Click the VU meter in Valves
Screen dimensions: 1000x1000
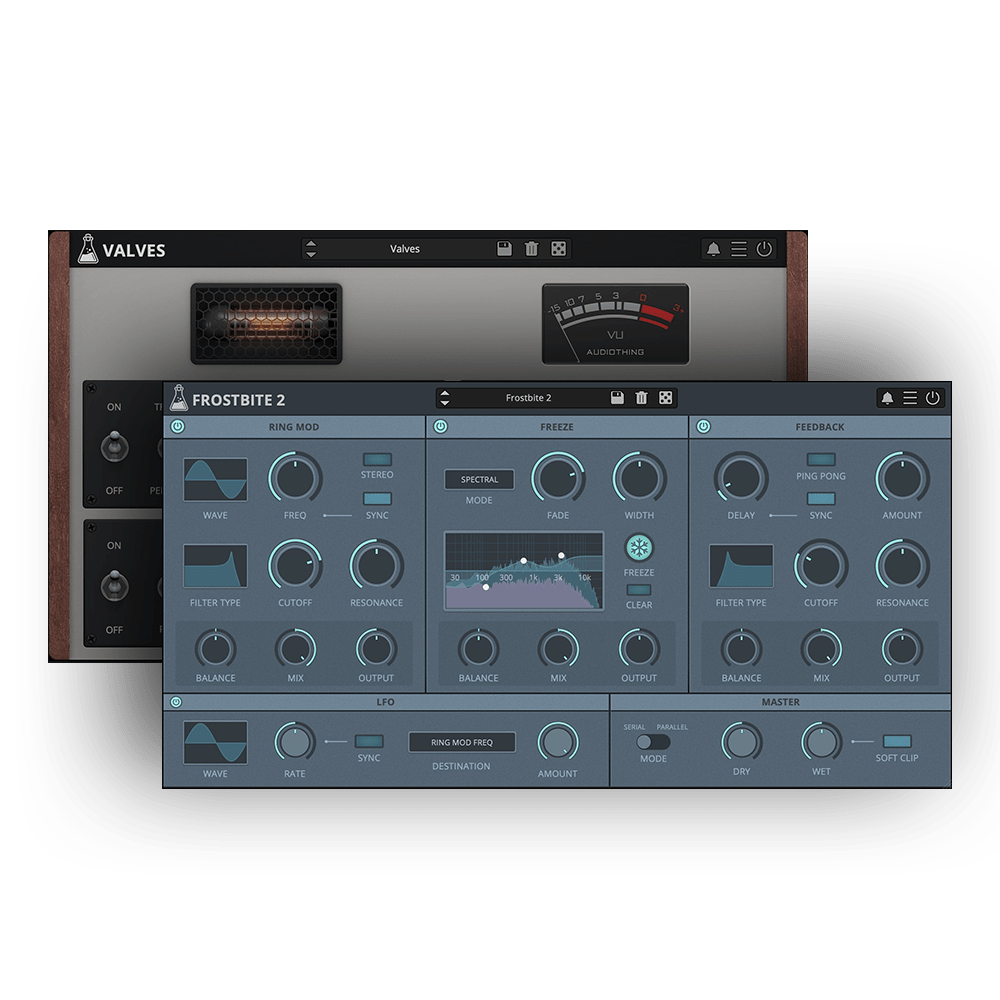(615, 324)
